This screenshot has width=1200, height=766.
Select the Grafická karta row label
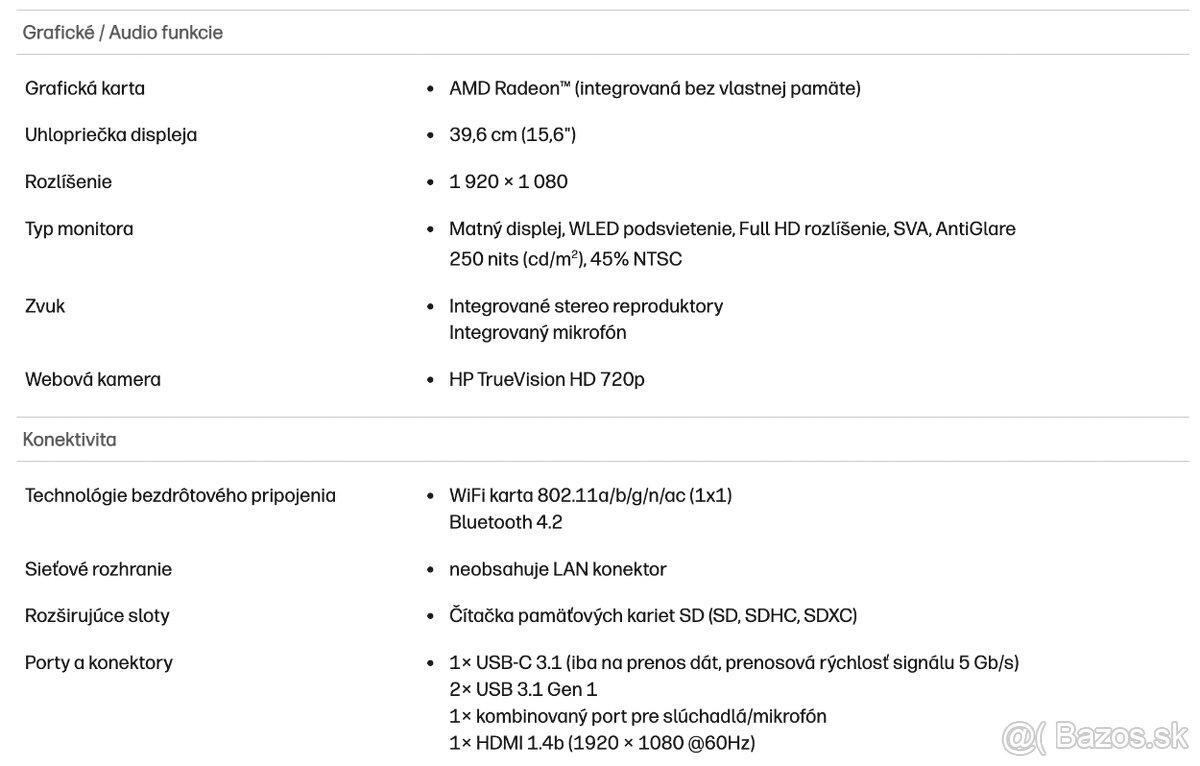[85, 88]
